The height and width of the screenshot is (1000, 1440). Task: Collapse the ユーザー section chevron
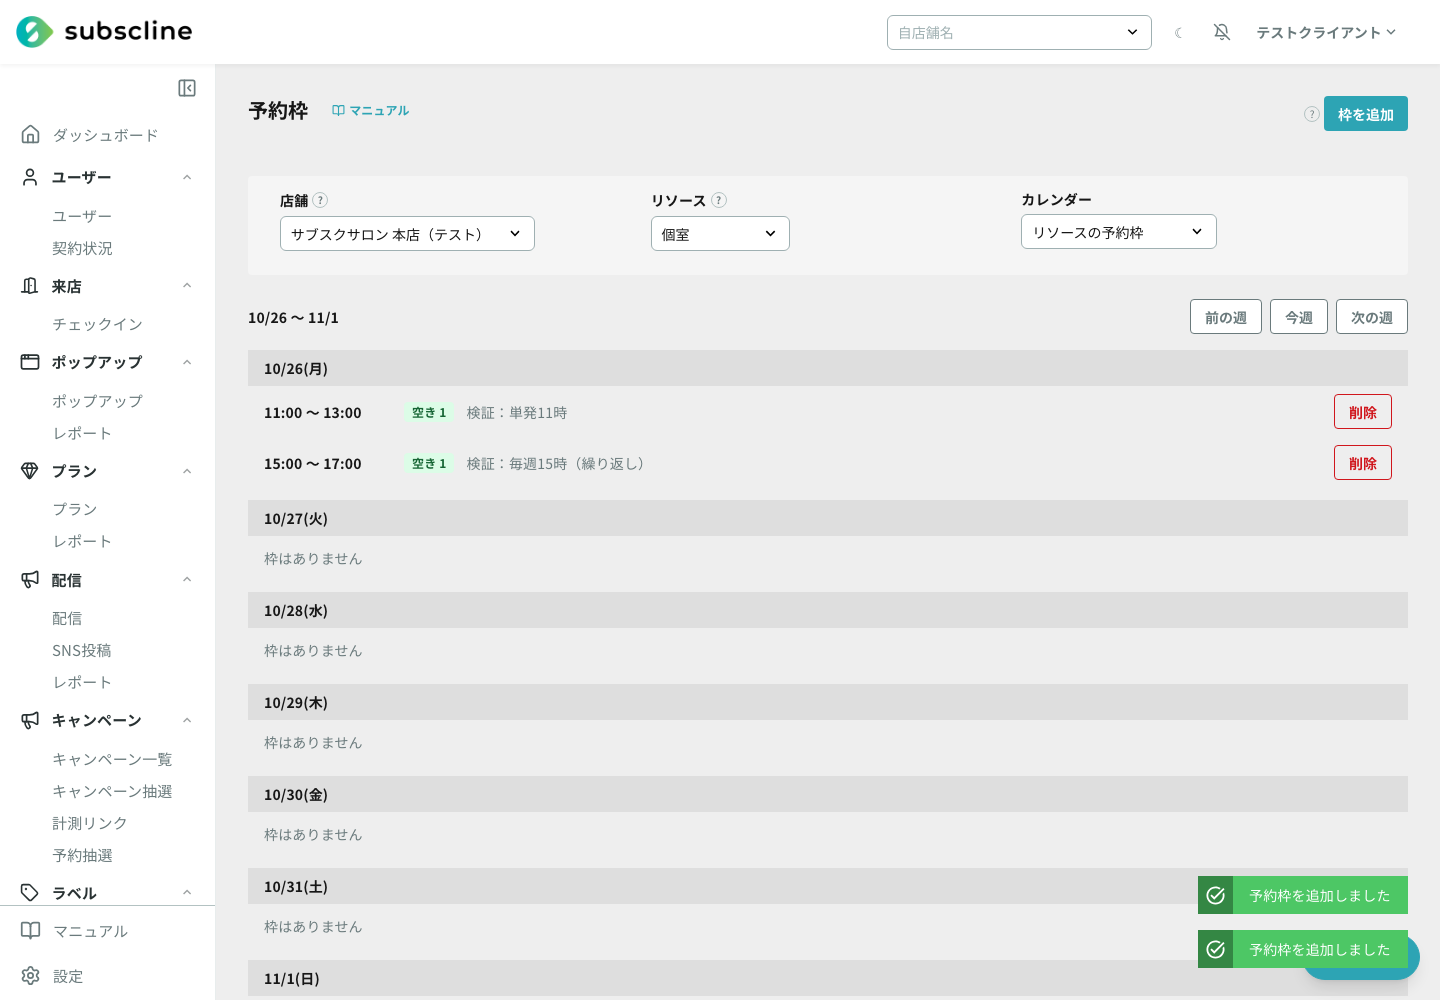(187, 177)
